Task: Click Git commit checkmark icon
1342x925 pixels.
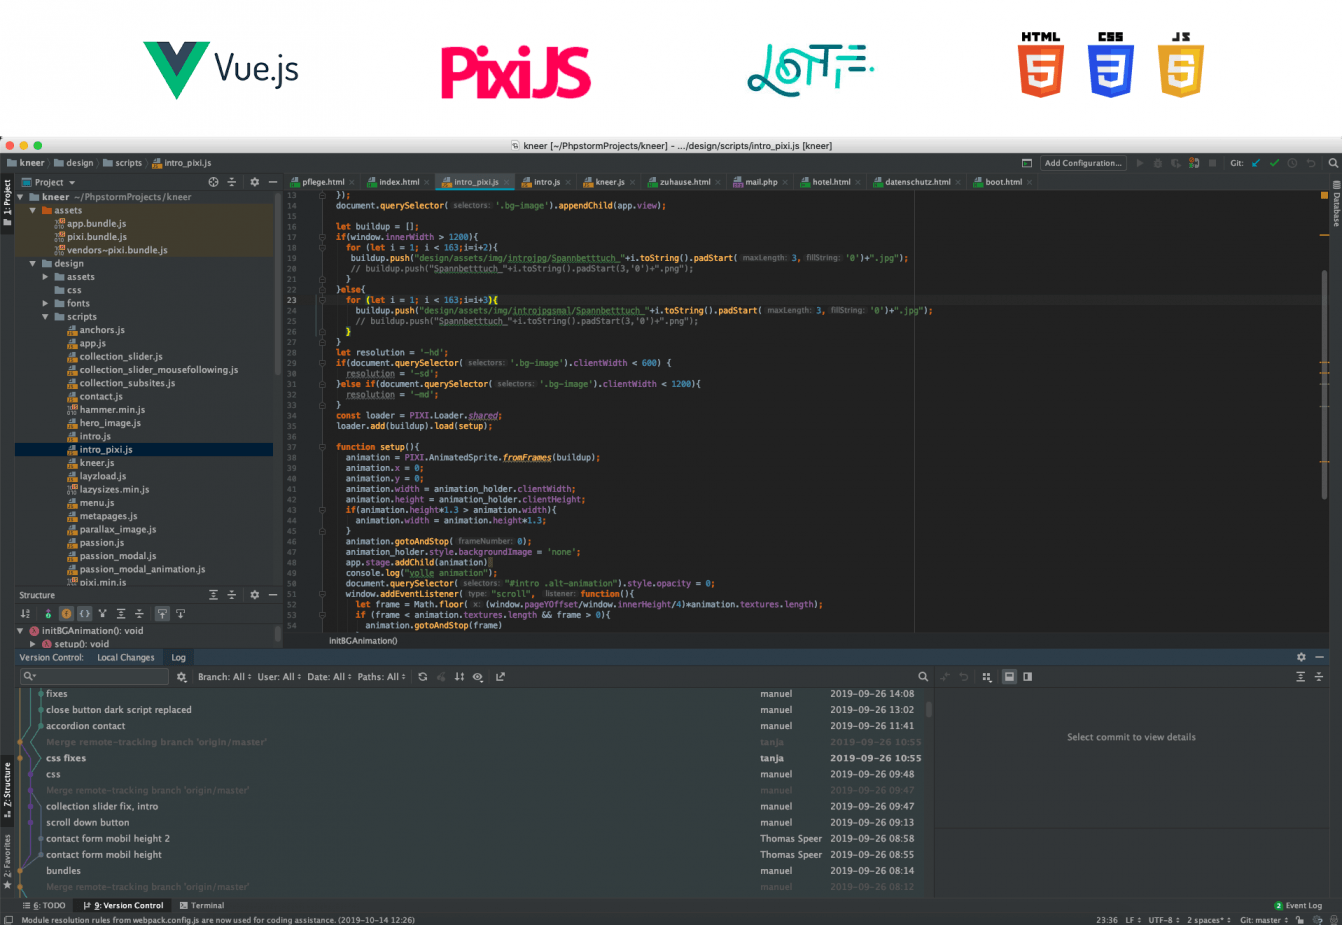Action: [1274, 163]
